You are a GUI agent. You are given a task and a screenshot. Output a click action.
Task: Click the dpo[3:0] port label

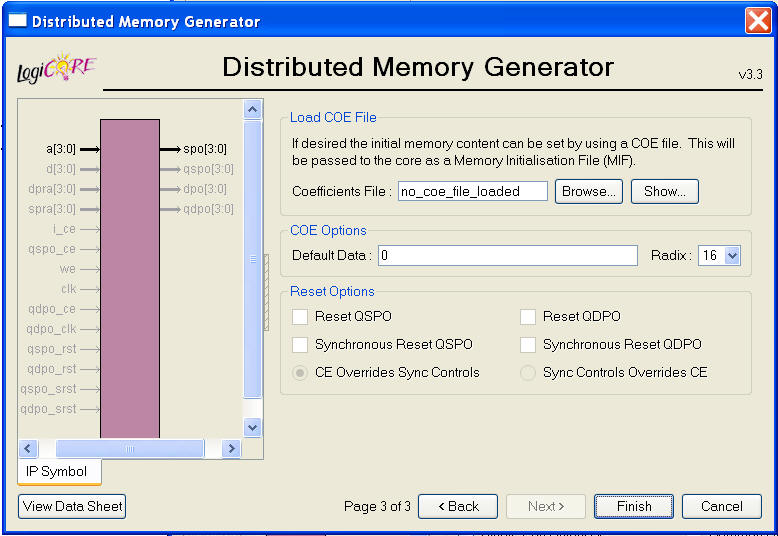coord(205,189)
